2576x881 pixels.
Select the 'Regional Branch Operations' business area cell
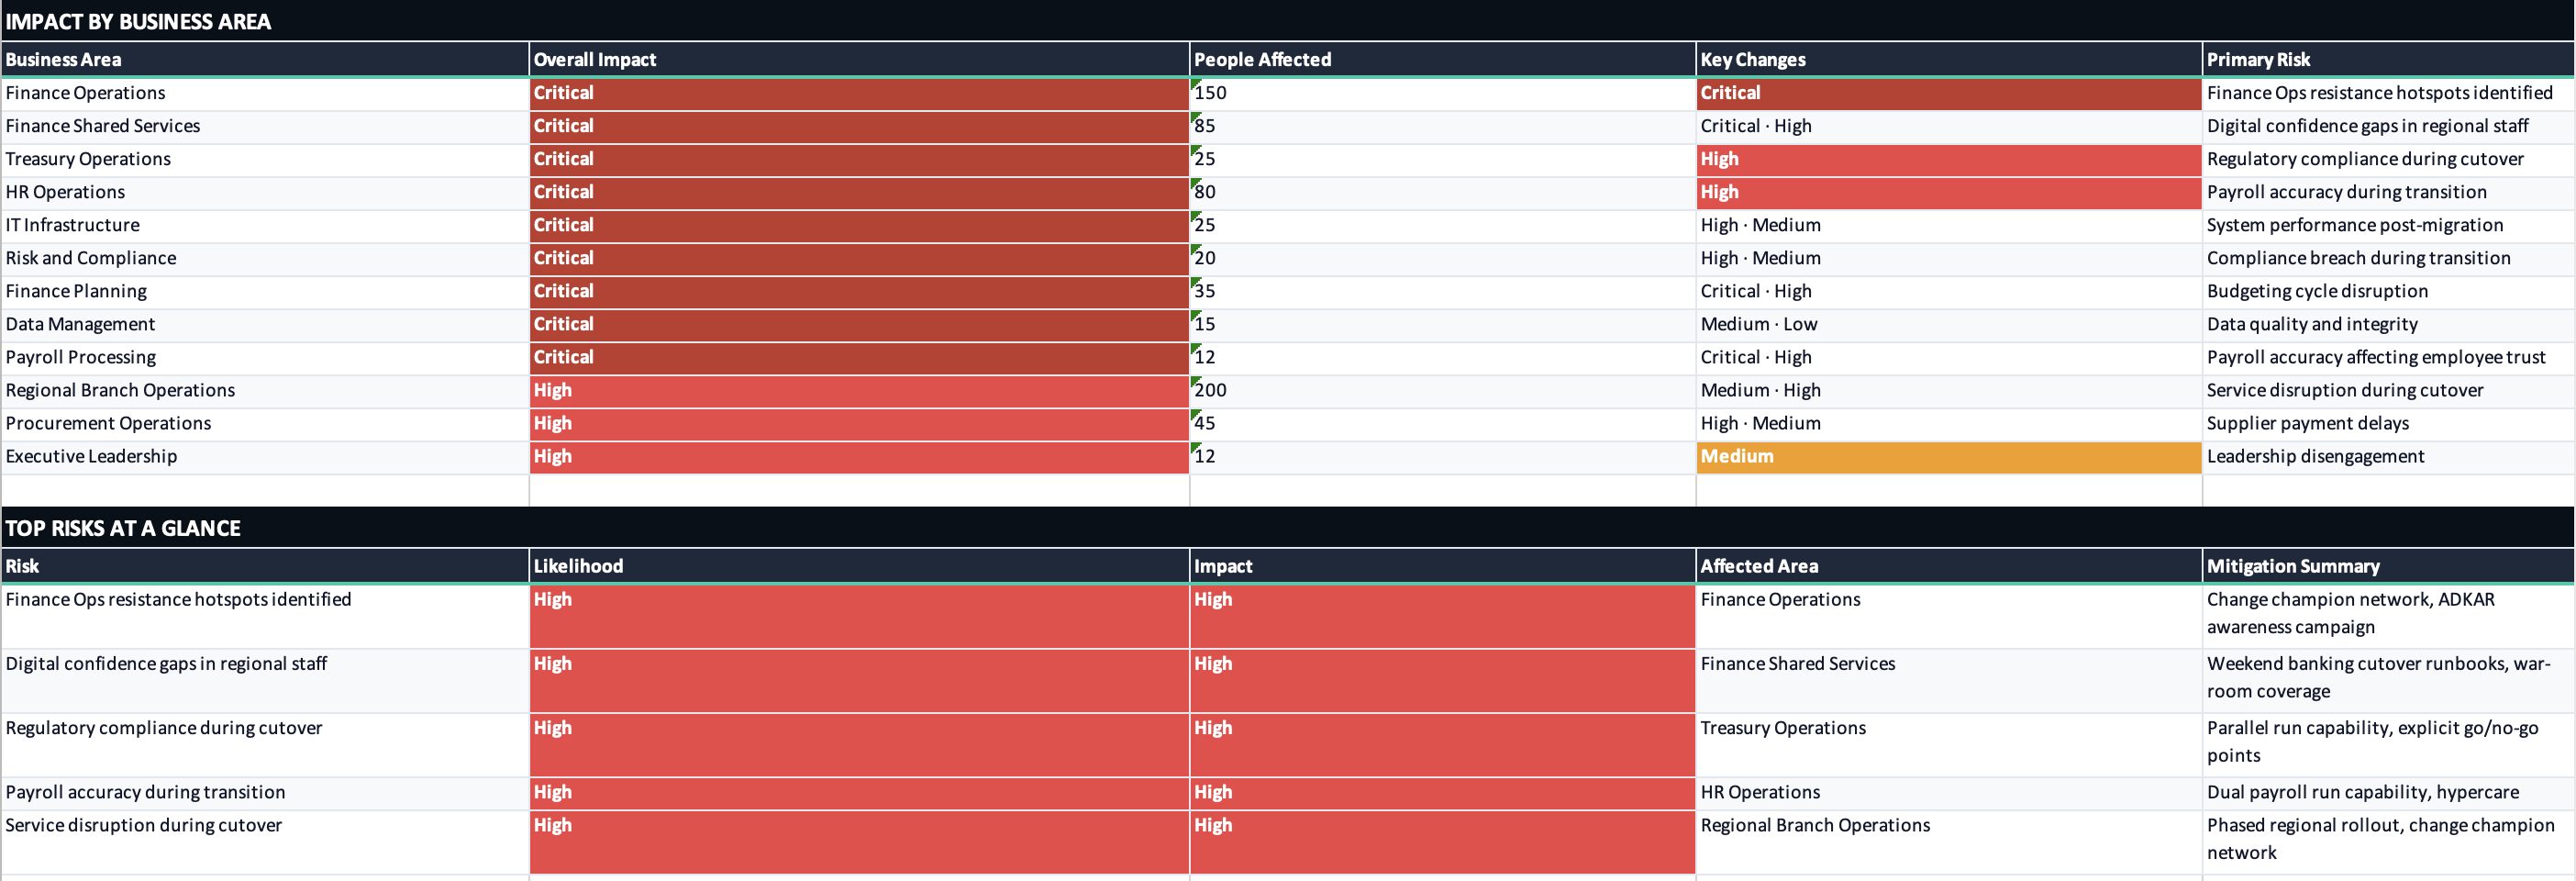point(264,390)
